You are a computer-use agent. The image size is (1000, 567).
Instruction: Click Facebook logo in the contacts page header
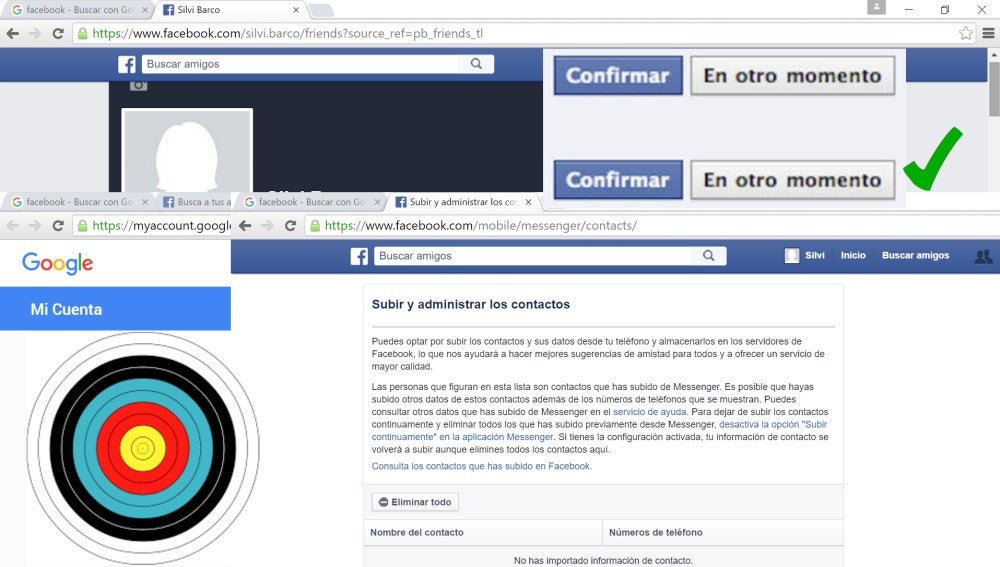[359, 256]
